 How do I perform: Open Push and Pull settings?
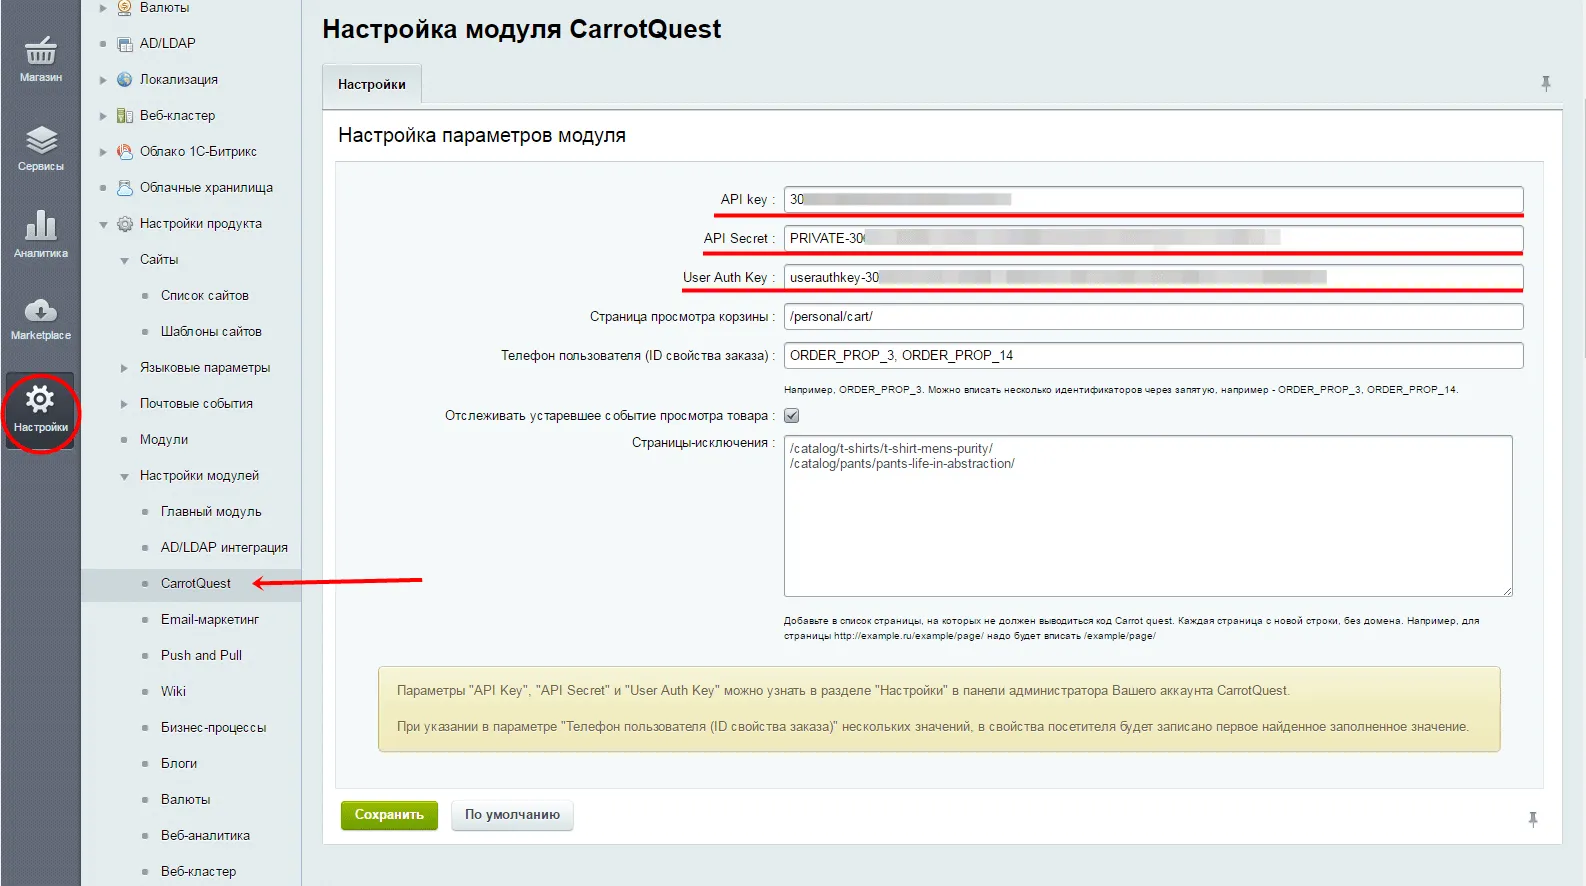click(x=201, y=655)
